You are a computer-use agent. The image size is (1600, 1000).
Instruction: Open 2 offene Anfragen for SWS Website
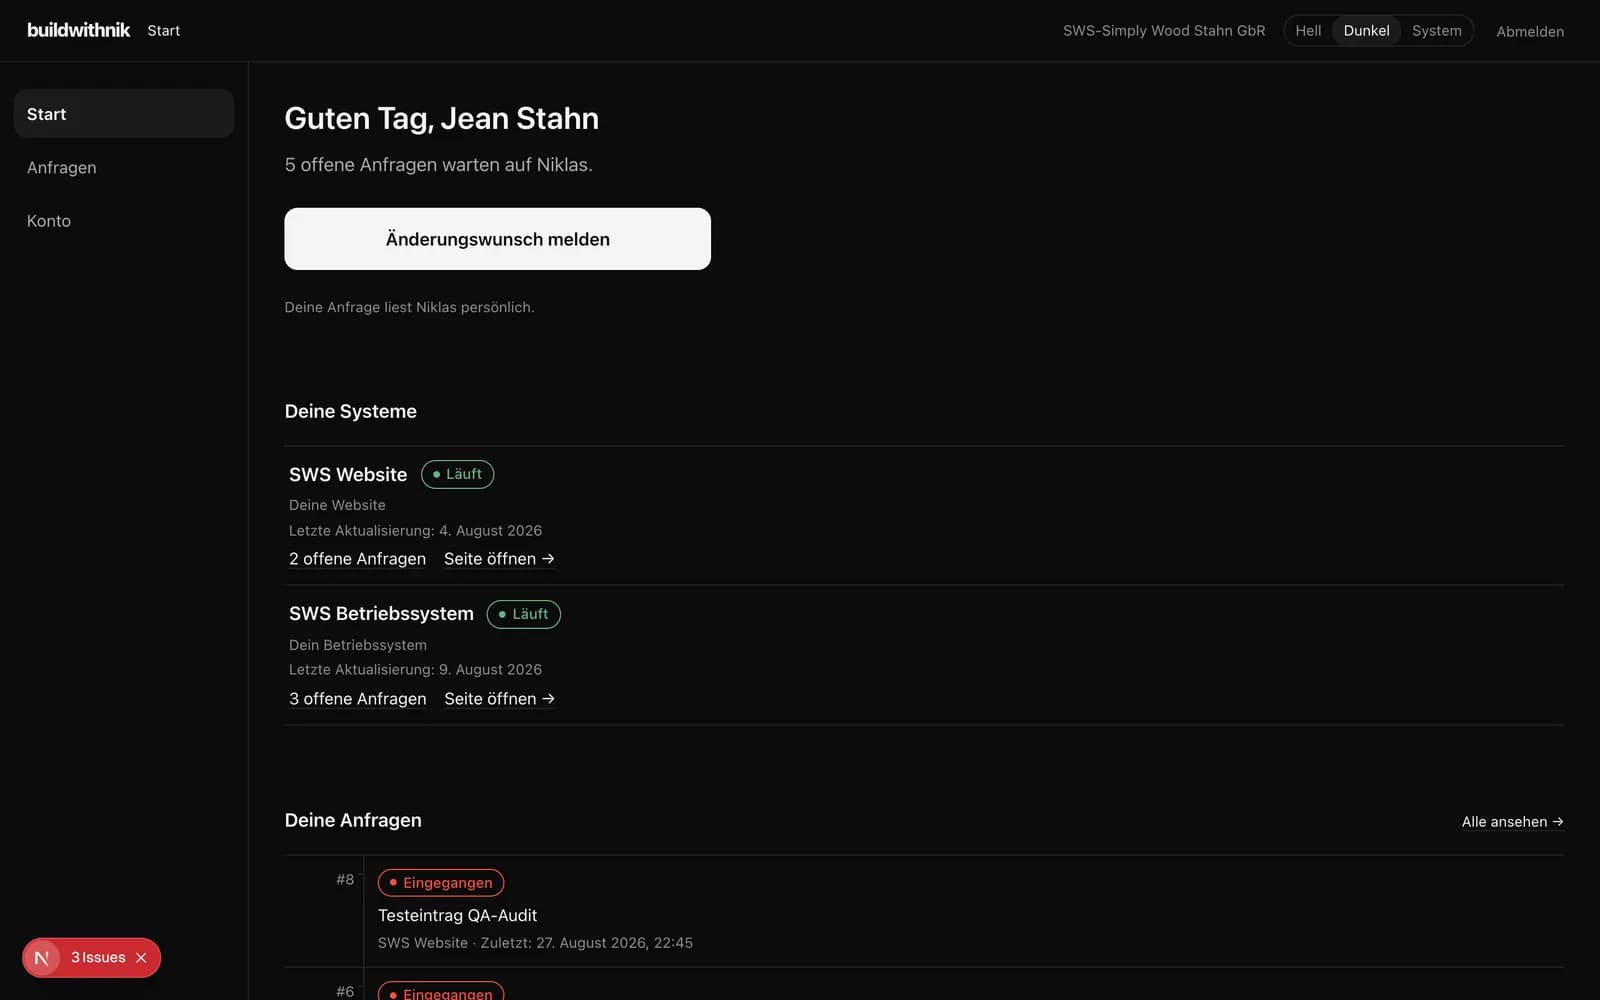coord(357,559)
